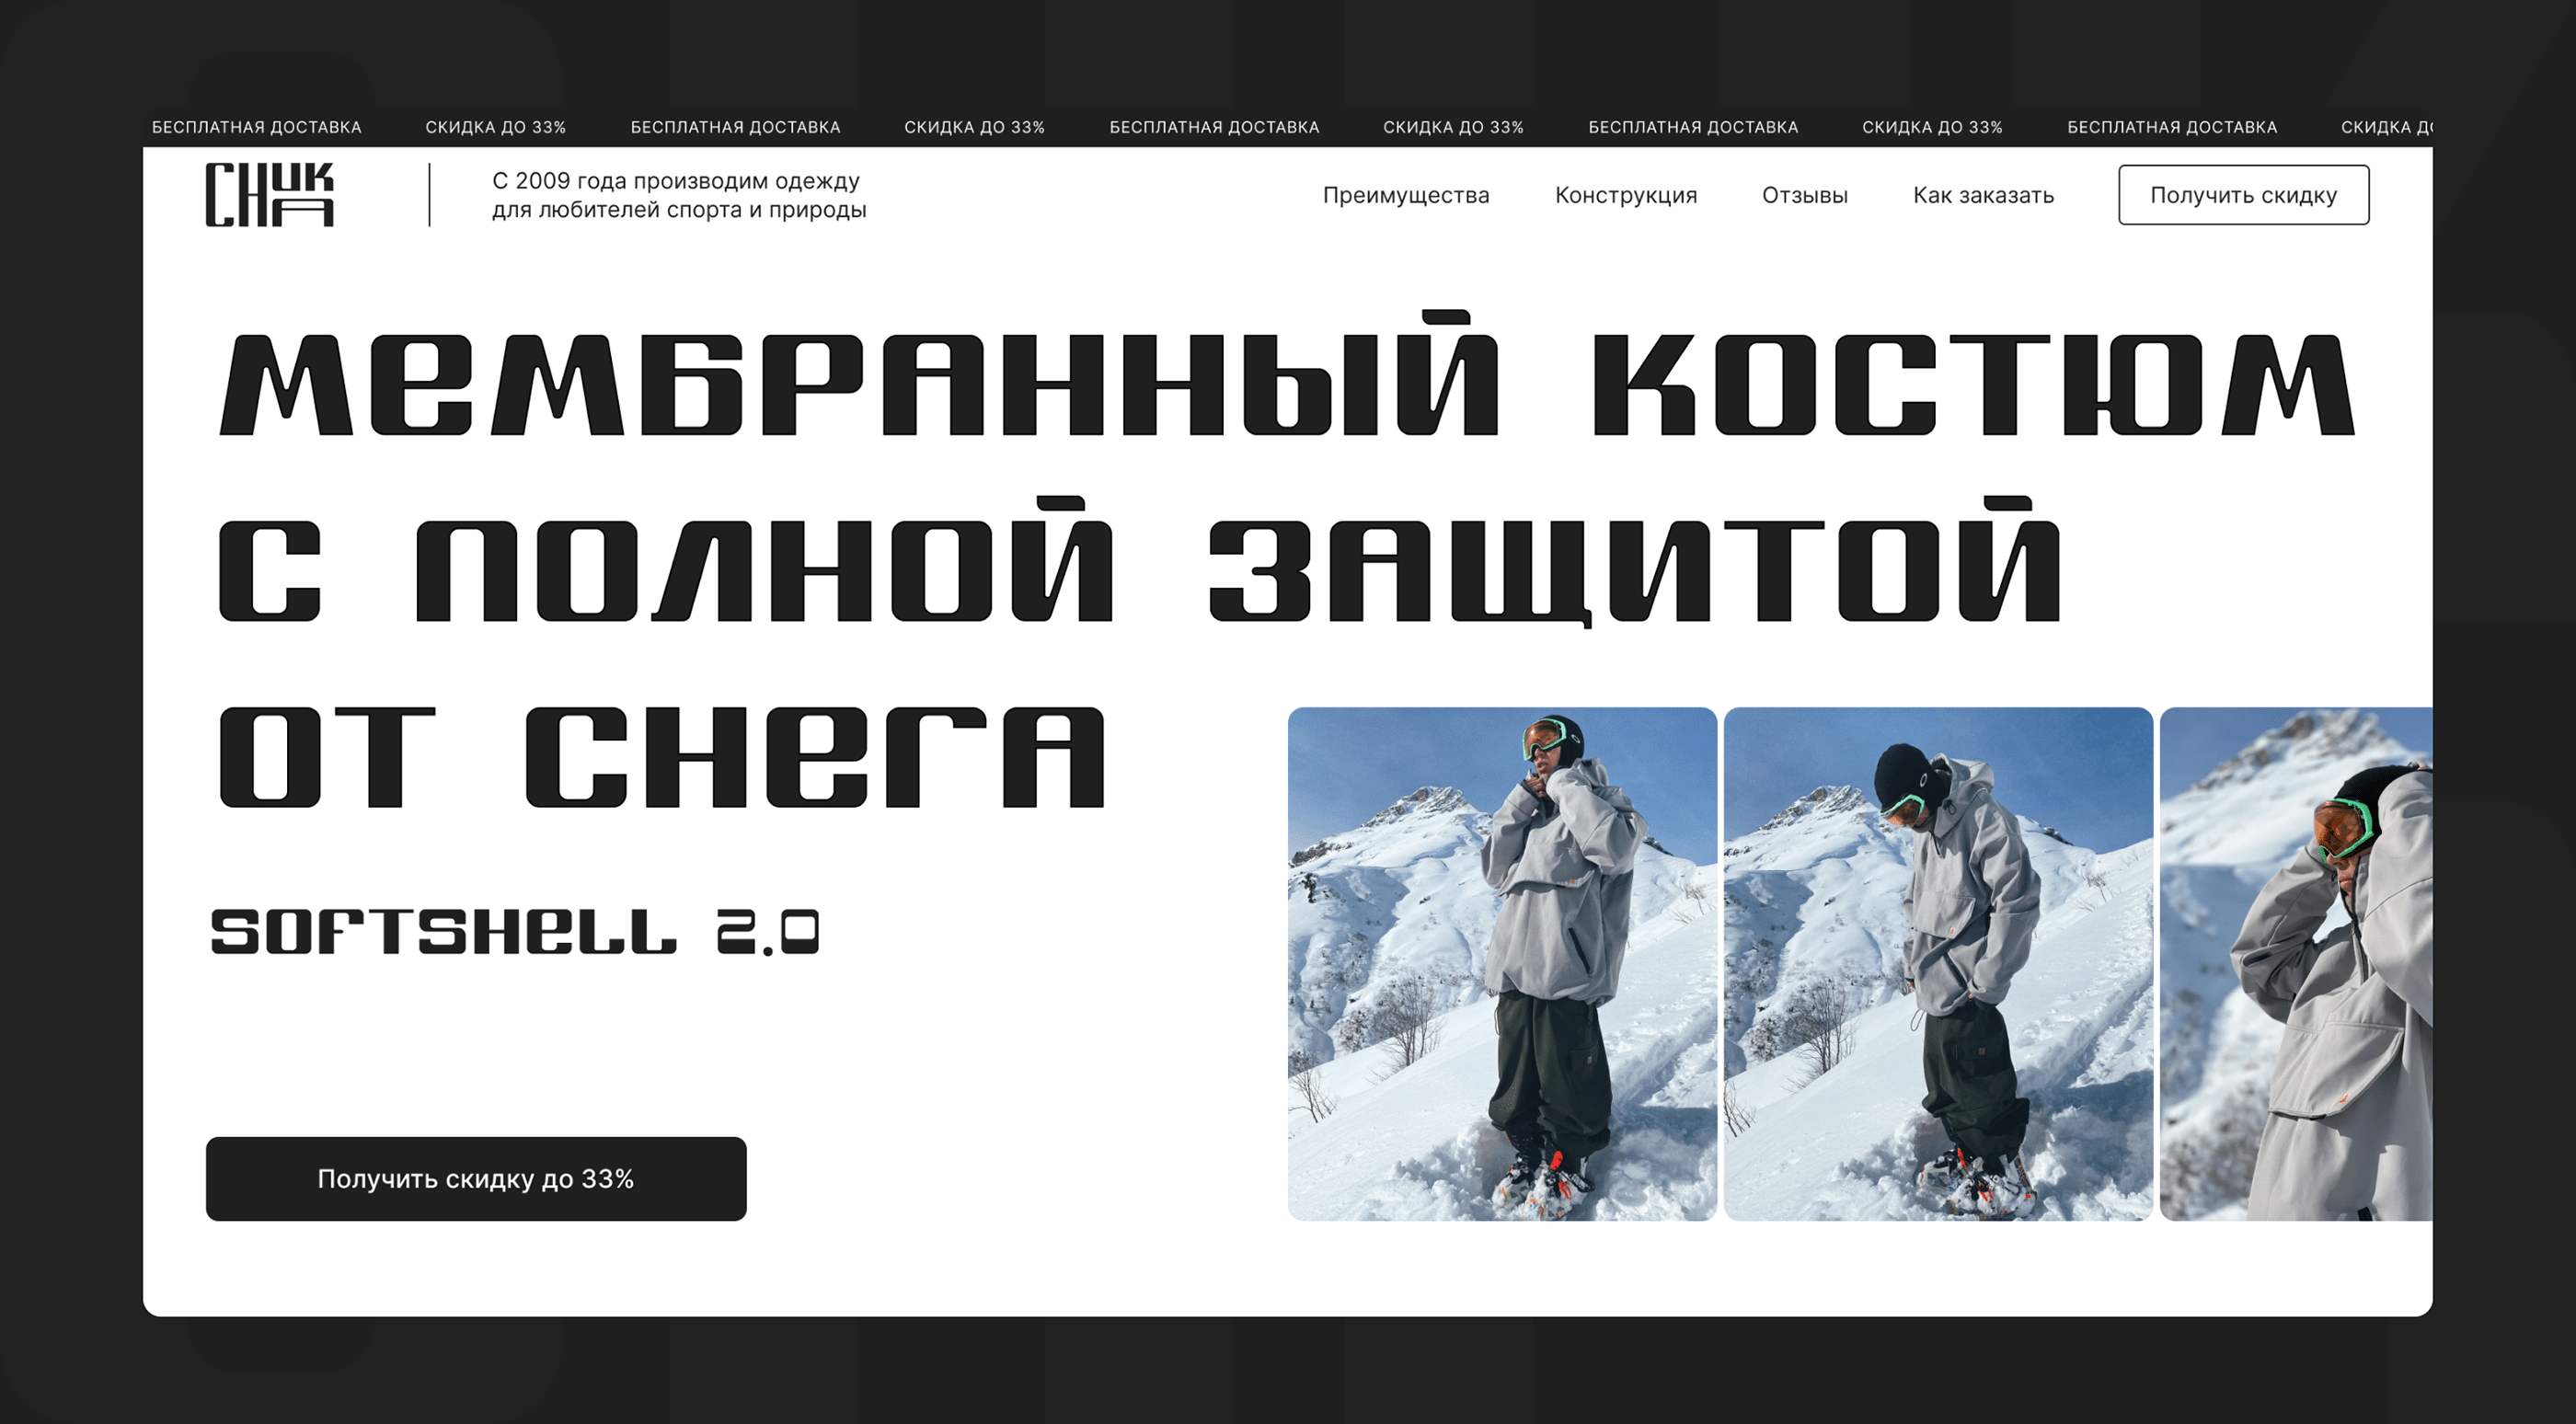This screenshot has height=1424, width=2576.
Task: Click the CHUKA logo
Action: tap(269, 195)
